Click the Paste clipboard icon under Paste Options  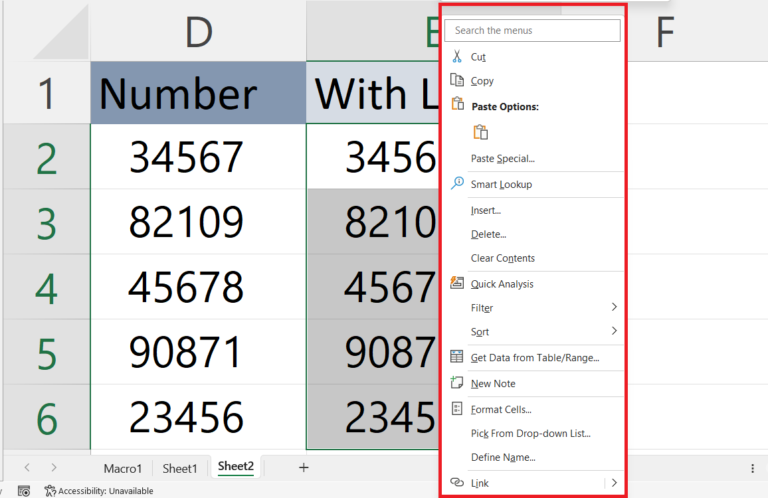480,132
